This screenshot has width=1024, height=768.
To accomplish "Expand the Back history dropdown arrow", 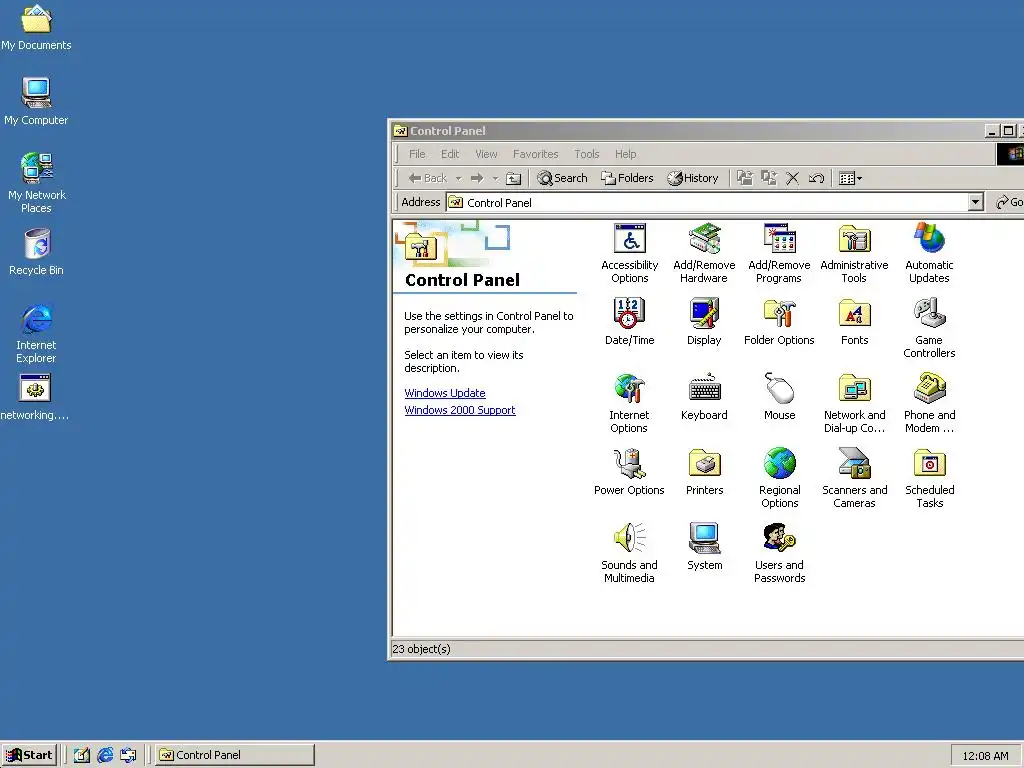I will 458,178.
